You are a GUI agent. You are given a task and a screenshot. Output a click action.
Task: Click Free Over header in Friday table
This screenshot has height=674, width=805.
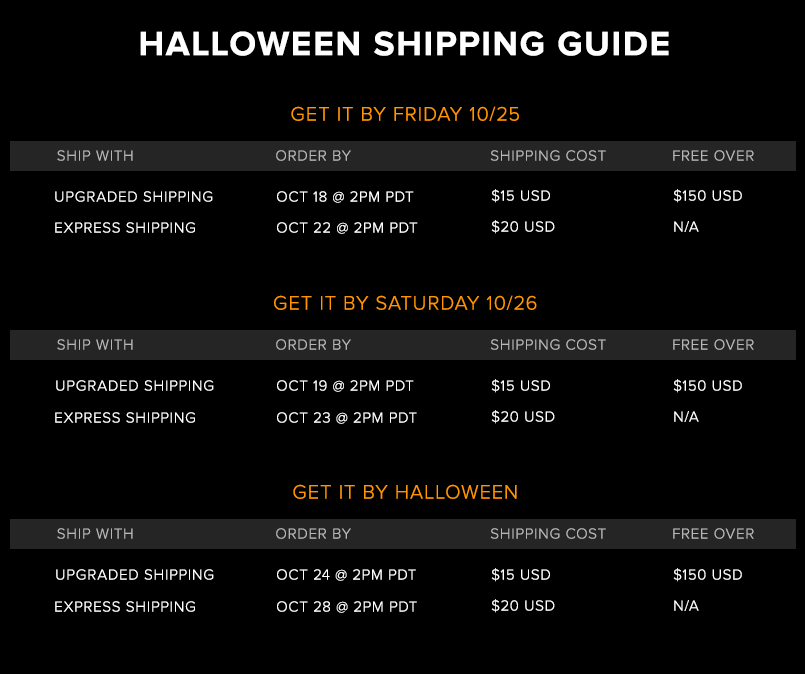[713, 156]
